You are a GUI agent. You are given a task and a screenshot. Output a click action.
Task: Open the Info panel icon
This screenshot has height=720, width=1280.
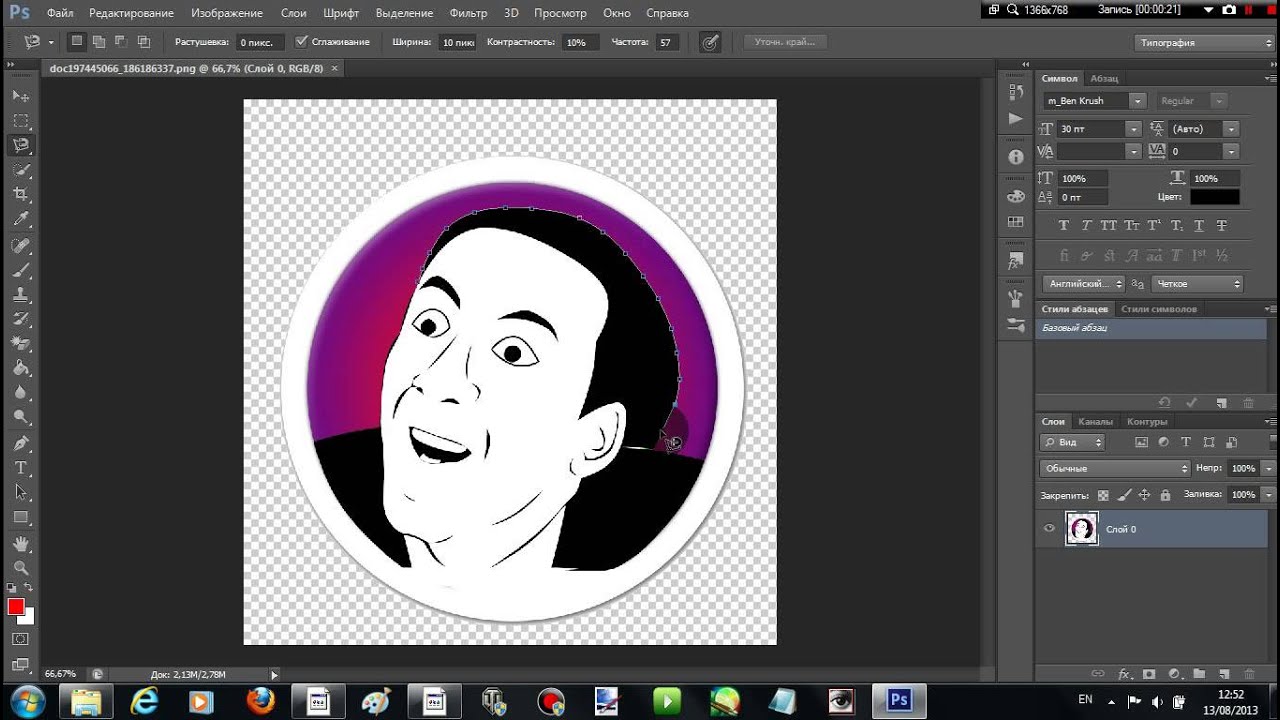1016,157
